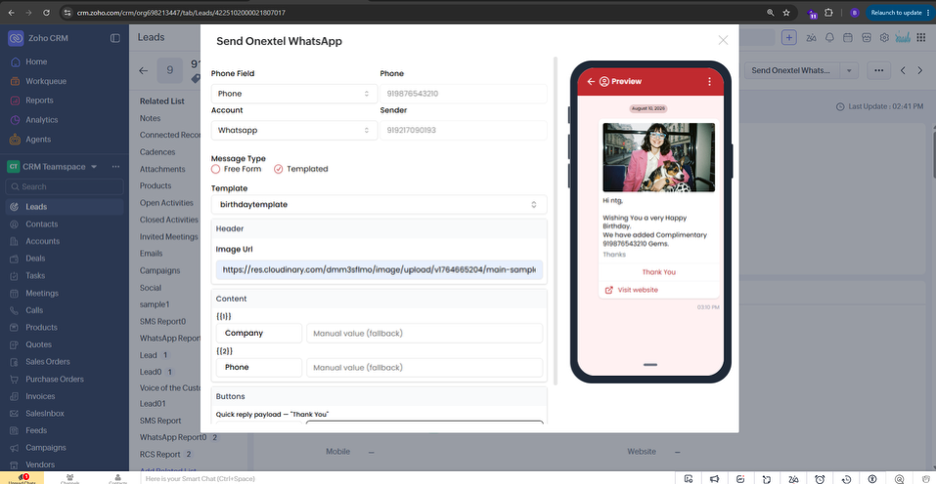The image size is (936, 484).
Task: Click the alarm clock icon in bottom bar
Action: [820, 479]
